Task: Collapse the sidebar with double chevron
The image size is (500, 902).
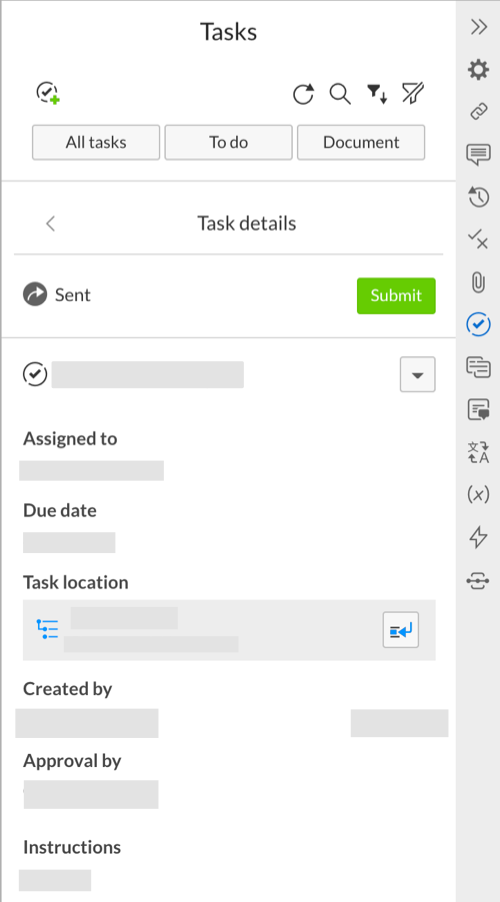Action: (479, 27)
